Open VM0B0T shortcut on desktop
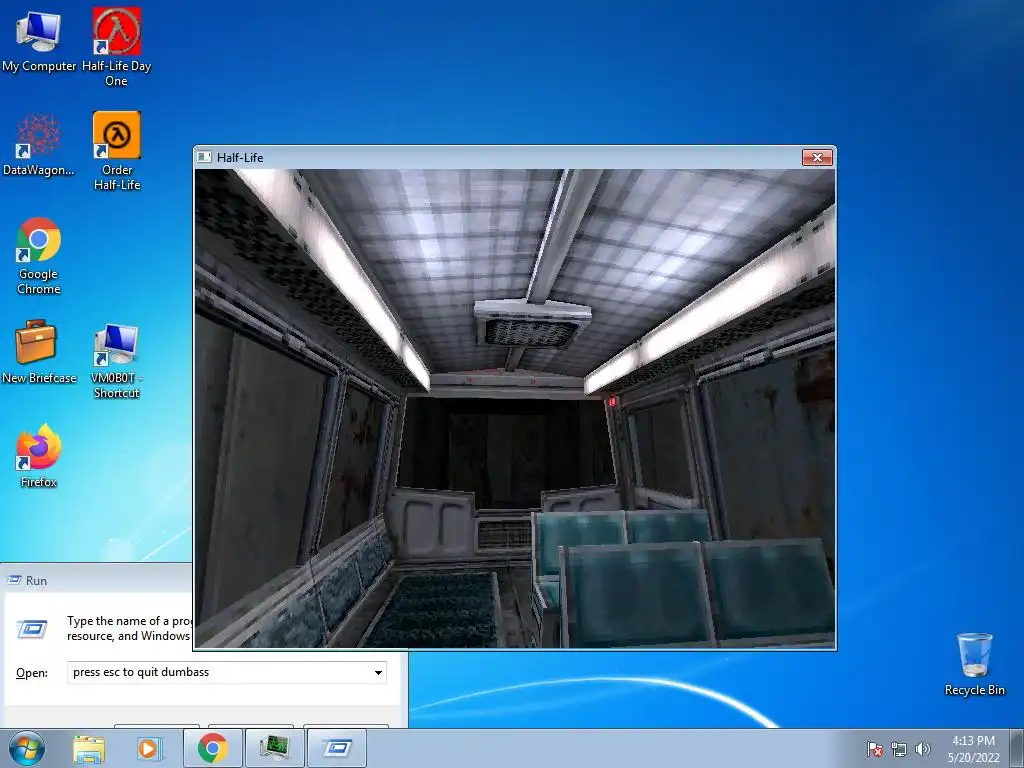This screenshot has height=768, width=1024. click(116, 359)
